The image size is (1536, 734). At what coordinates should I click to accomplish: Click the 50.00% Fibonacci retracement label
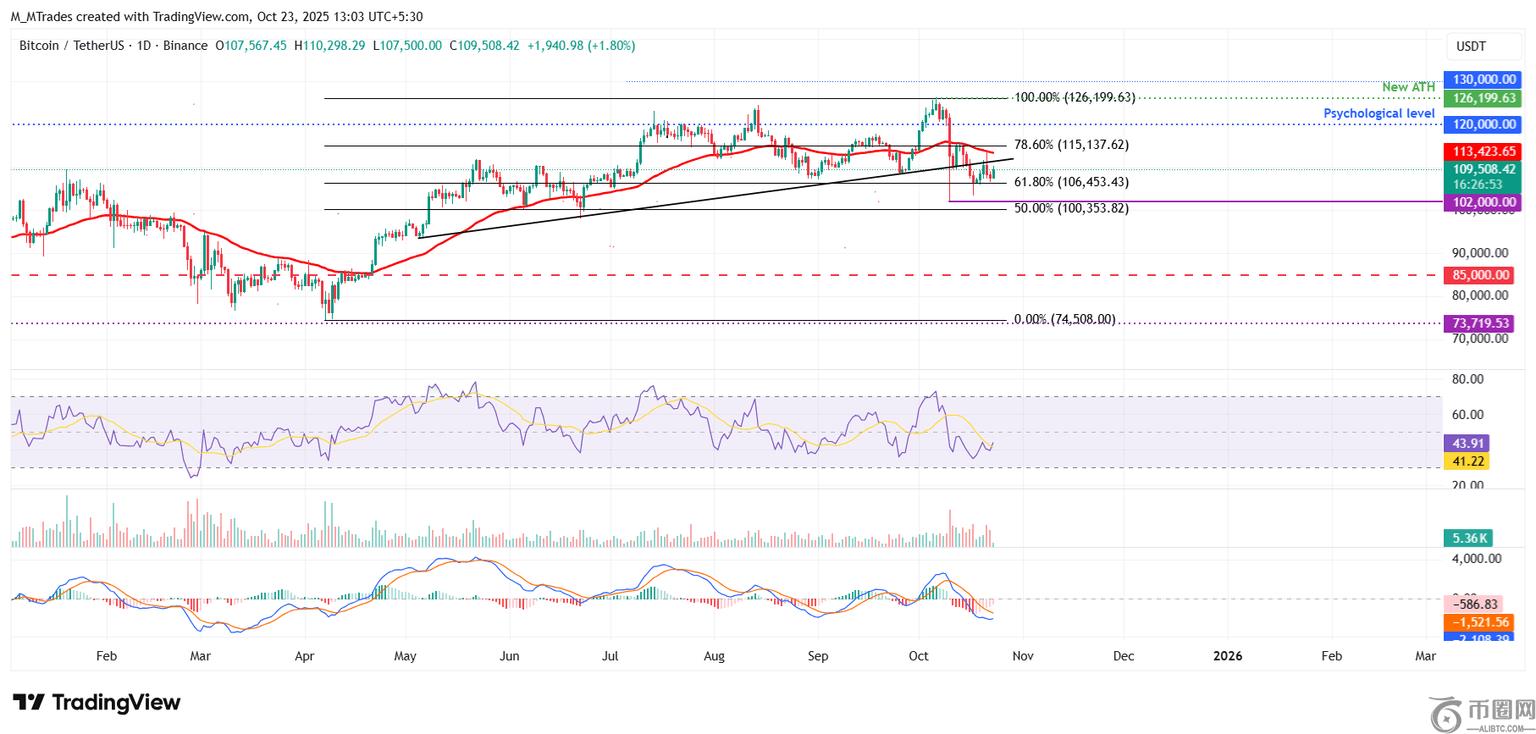pyautogui.click(x=1071, y=209)
